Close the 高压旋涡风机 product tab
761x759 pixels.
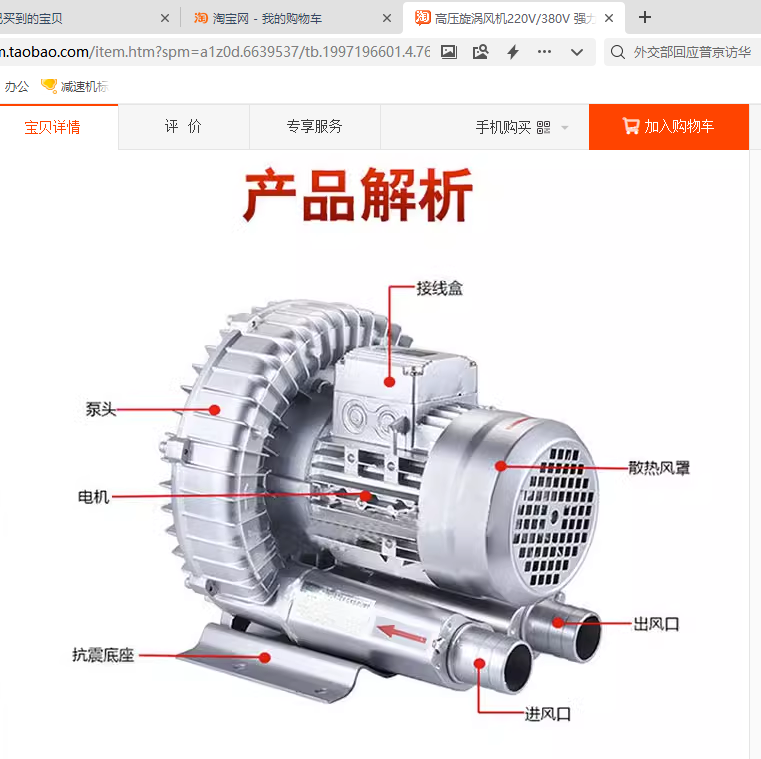click(x=609, y=18)
